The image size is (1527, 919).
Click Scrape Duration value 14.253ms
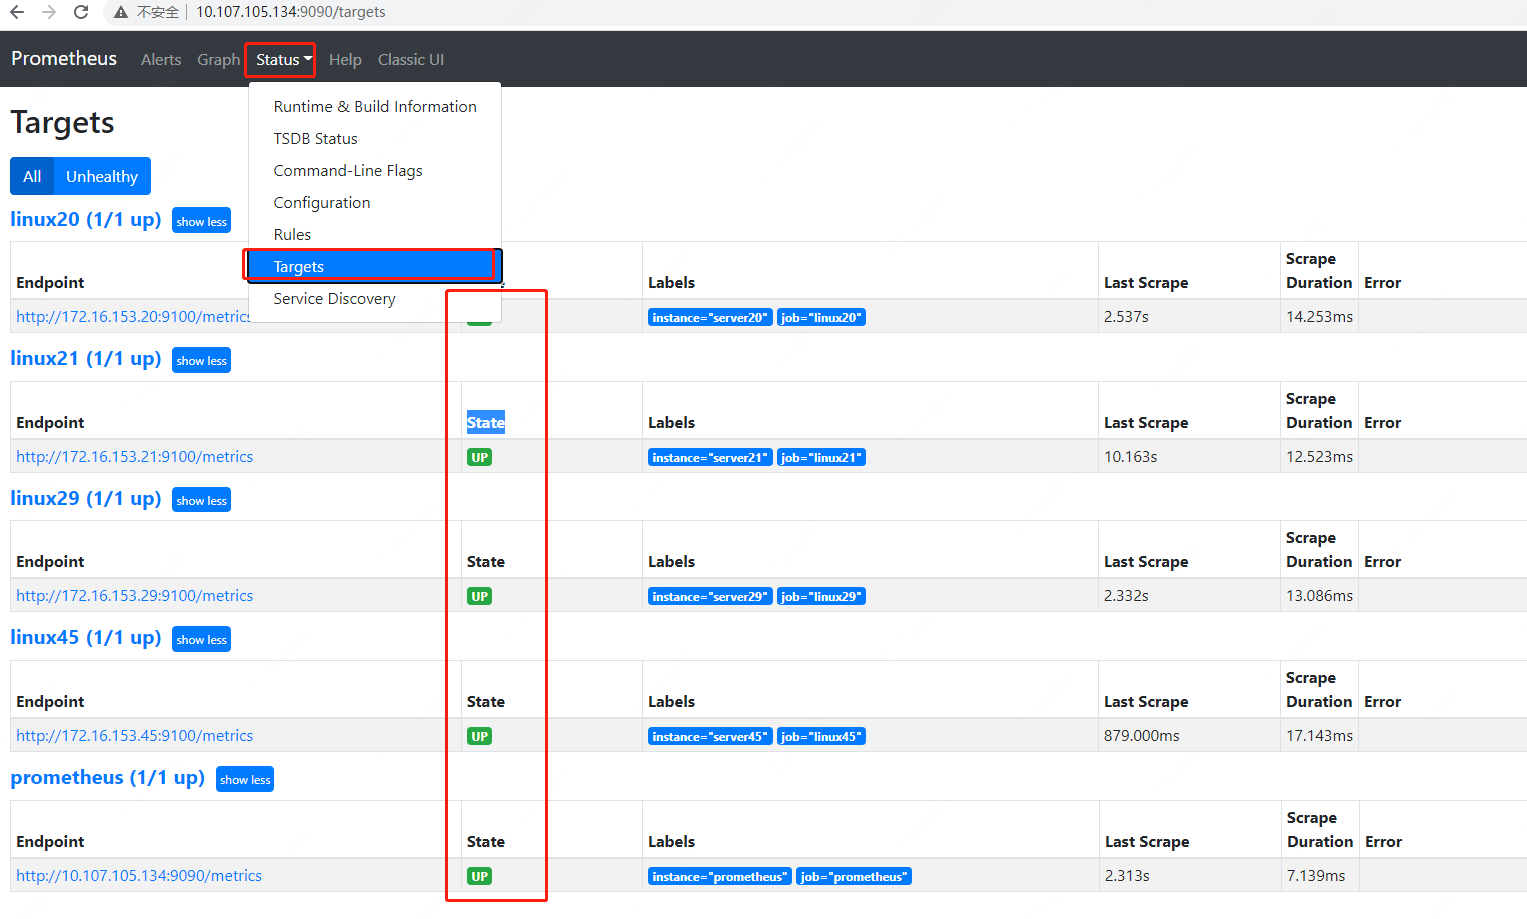pyautogui.click(x=1319, y=317)
